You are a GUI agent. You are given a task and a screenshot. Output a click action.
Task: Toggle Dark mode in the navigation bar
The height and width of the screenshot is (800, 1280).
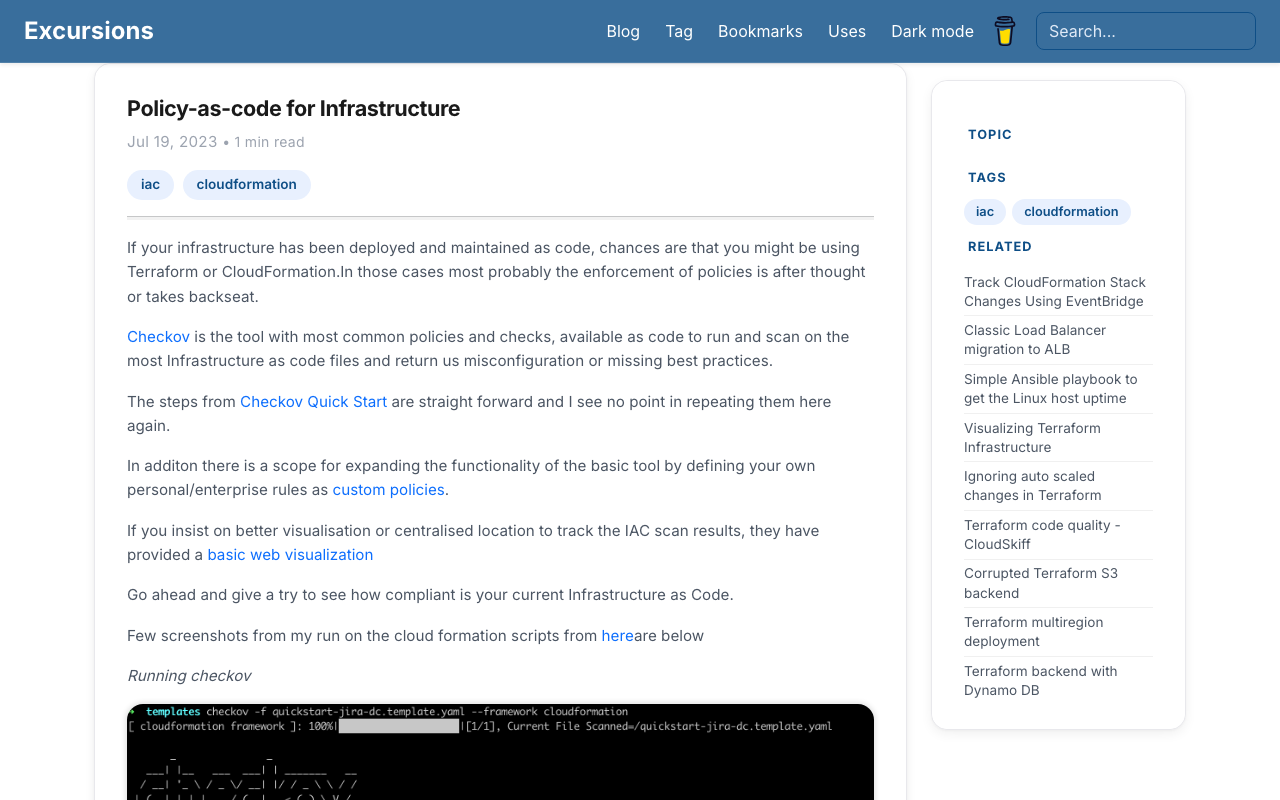click(932, 31)
